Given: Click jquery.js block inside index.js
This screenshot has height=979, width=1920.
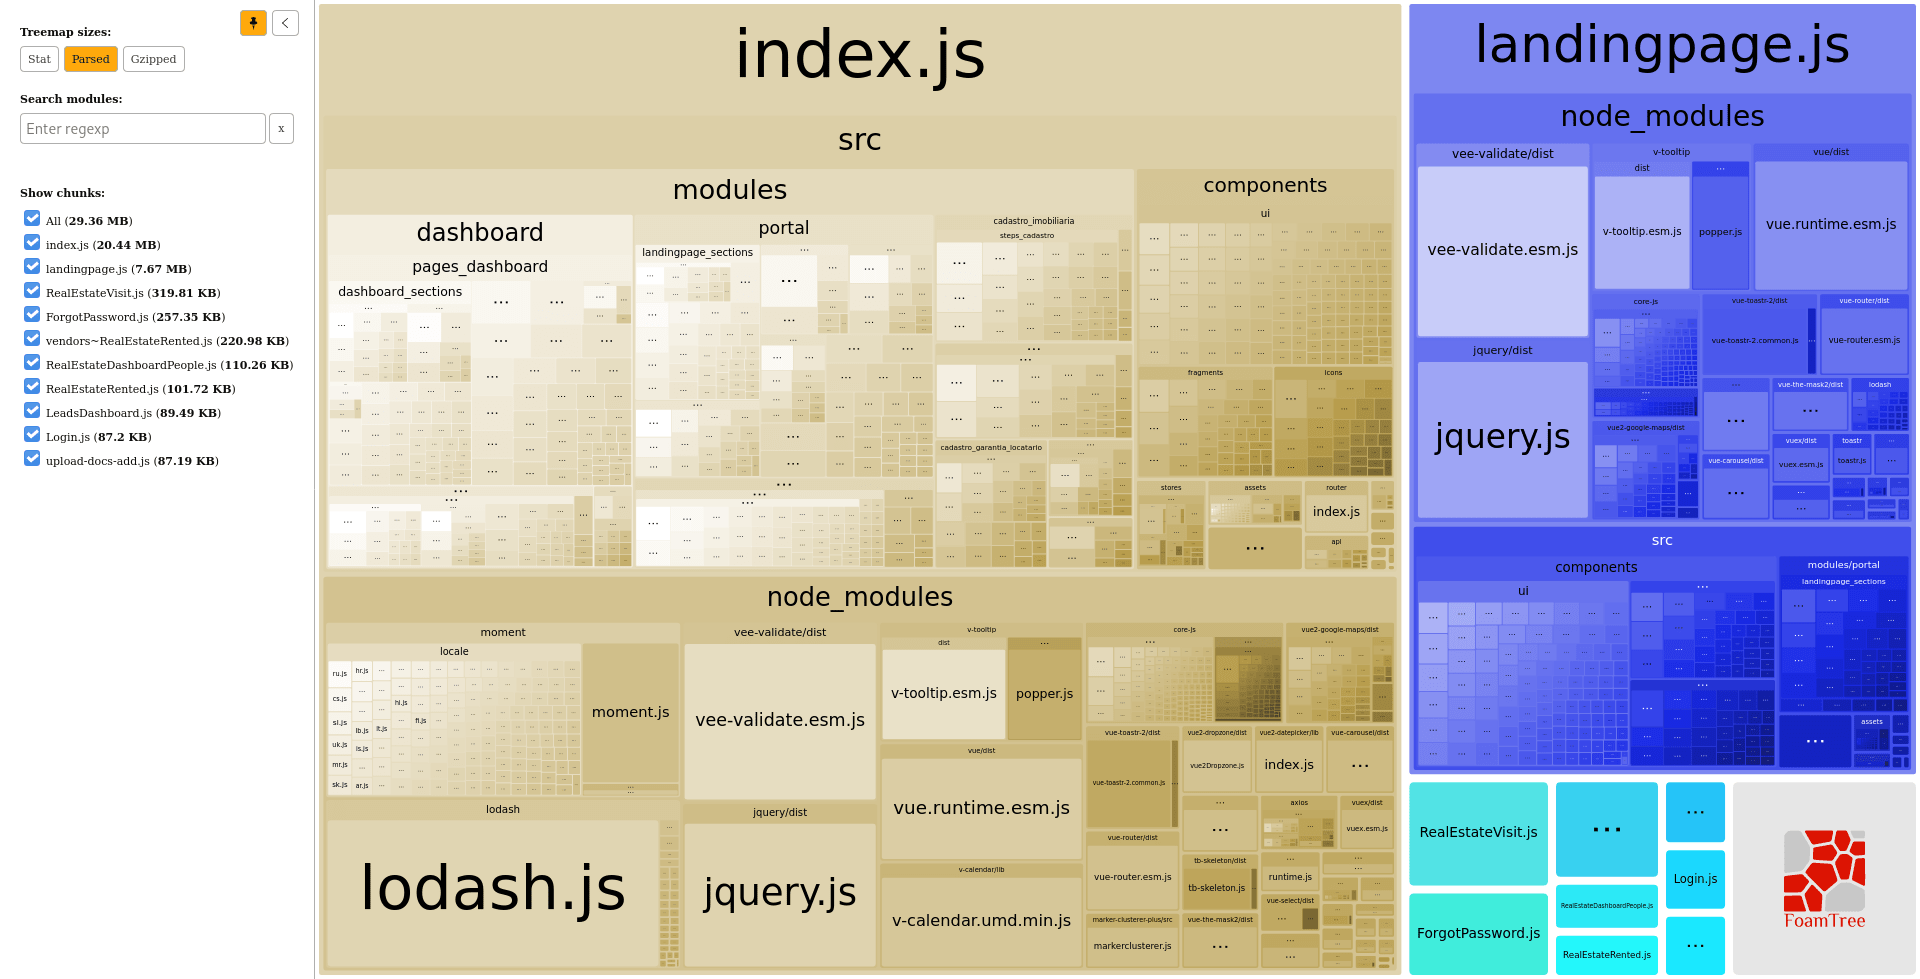Looking at the screenshot, I should 780,893.
